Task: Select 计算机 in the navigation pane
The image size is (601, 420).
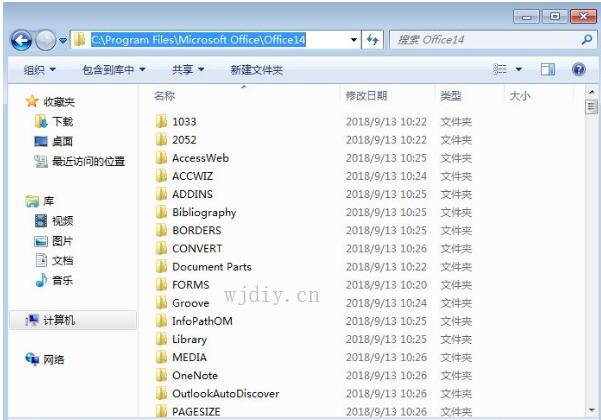Action: tap(58, 320)
